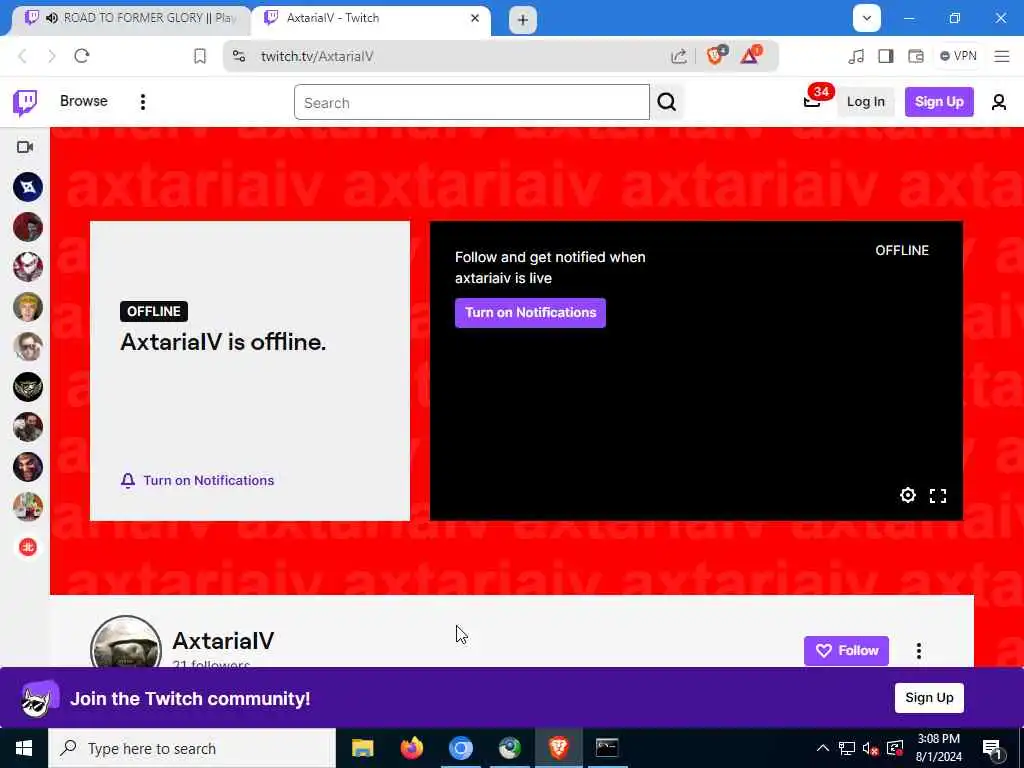This screenshot has height=768, width=1024.
Task: Share this page via the share icon
Action: click(679, 56)
